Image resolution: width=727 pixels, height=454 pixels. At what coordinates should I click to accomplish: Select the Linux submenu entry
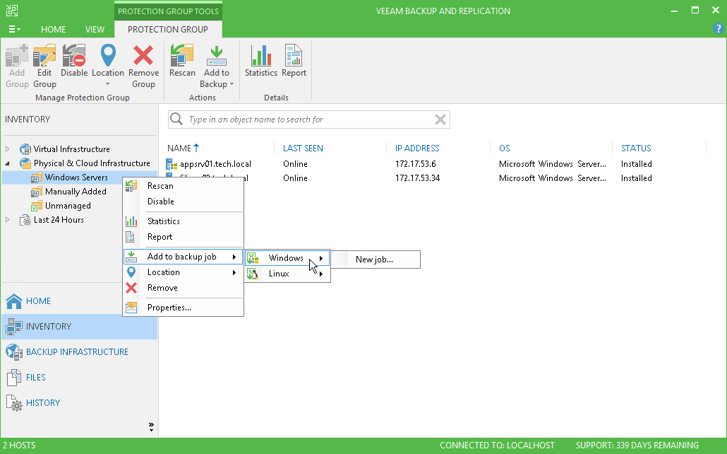287,274
